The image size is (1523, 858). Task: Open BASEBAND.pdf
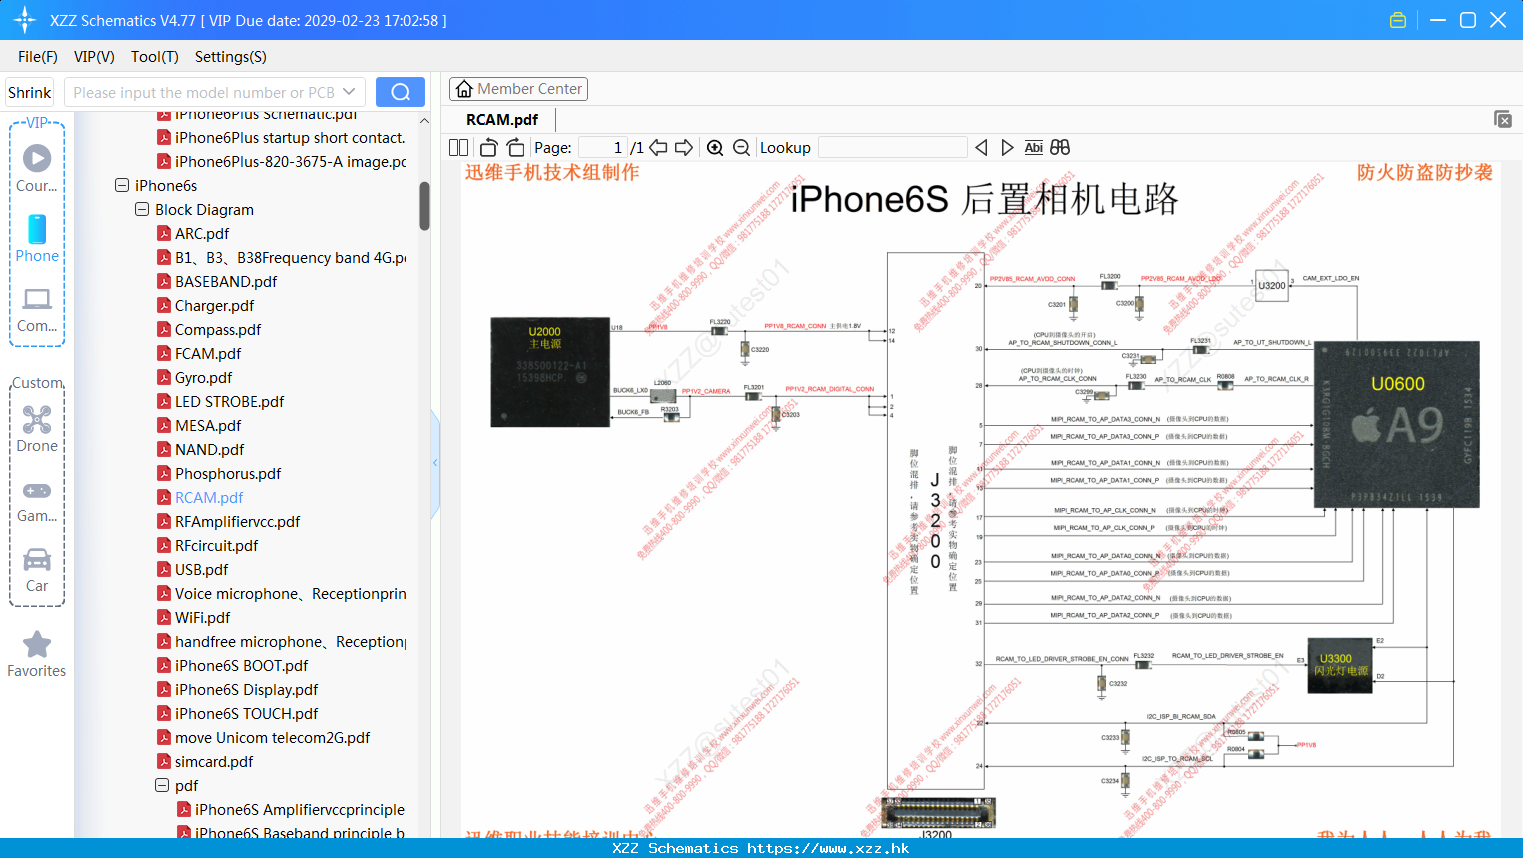pyautogui.click(x=226, y=281)
